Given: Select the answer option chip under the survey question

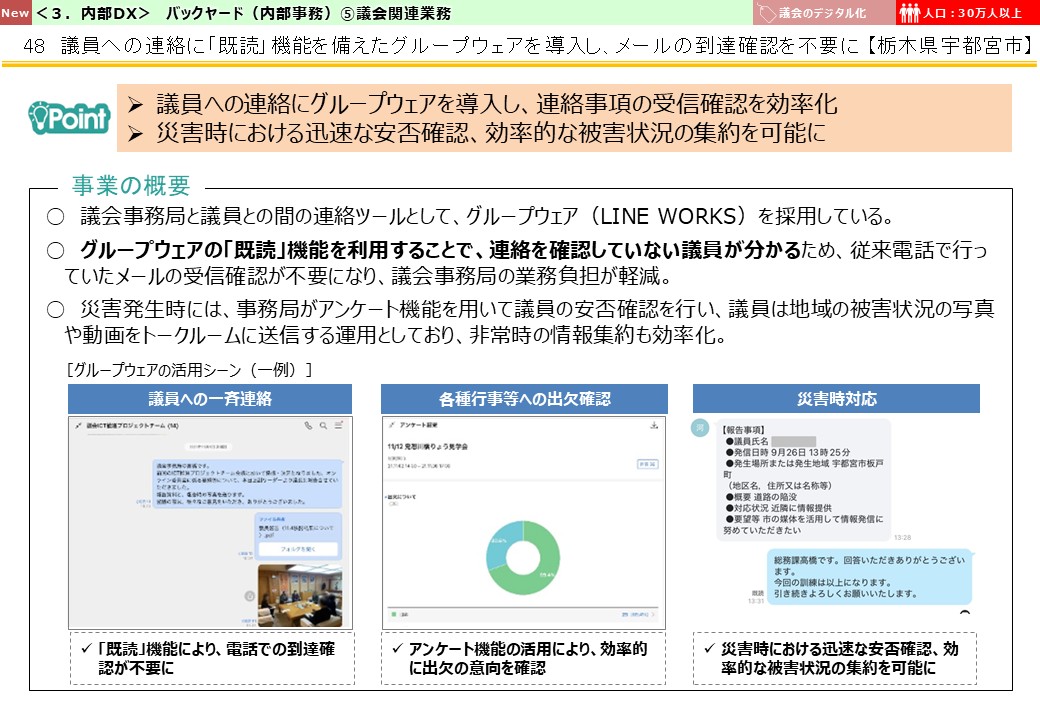Looking at the screenshot, I should point(394,504).
